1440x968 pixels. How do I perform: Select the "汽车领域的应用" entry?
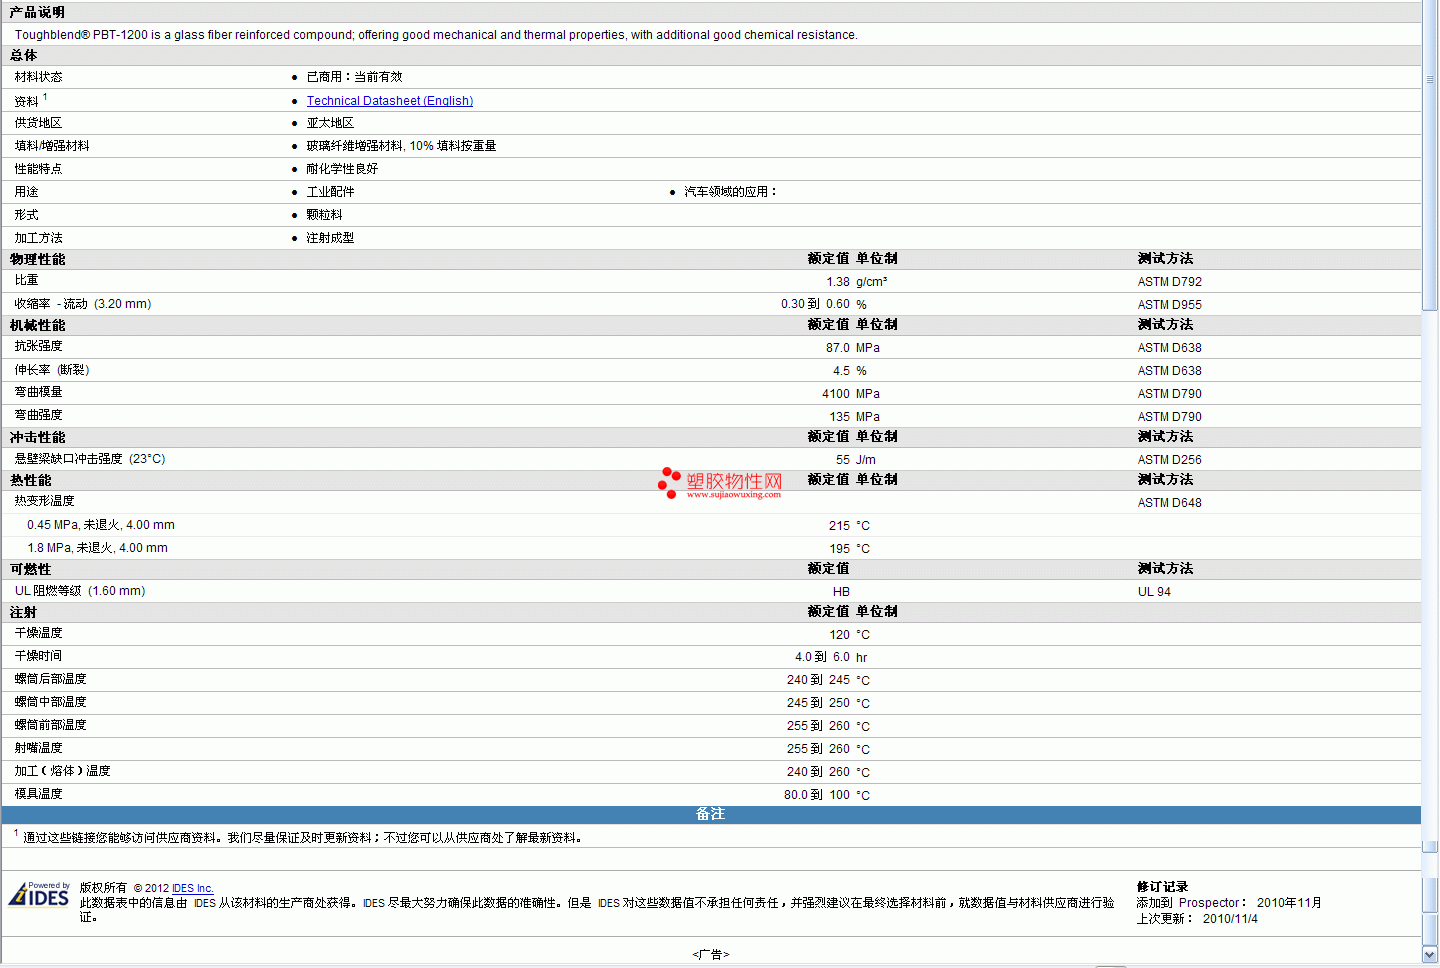(x=730, y=192)
